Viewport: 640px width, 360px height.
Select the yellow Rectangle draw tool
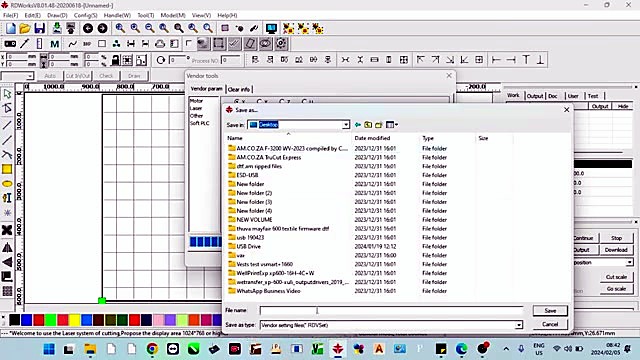click(x=7, y=169)
